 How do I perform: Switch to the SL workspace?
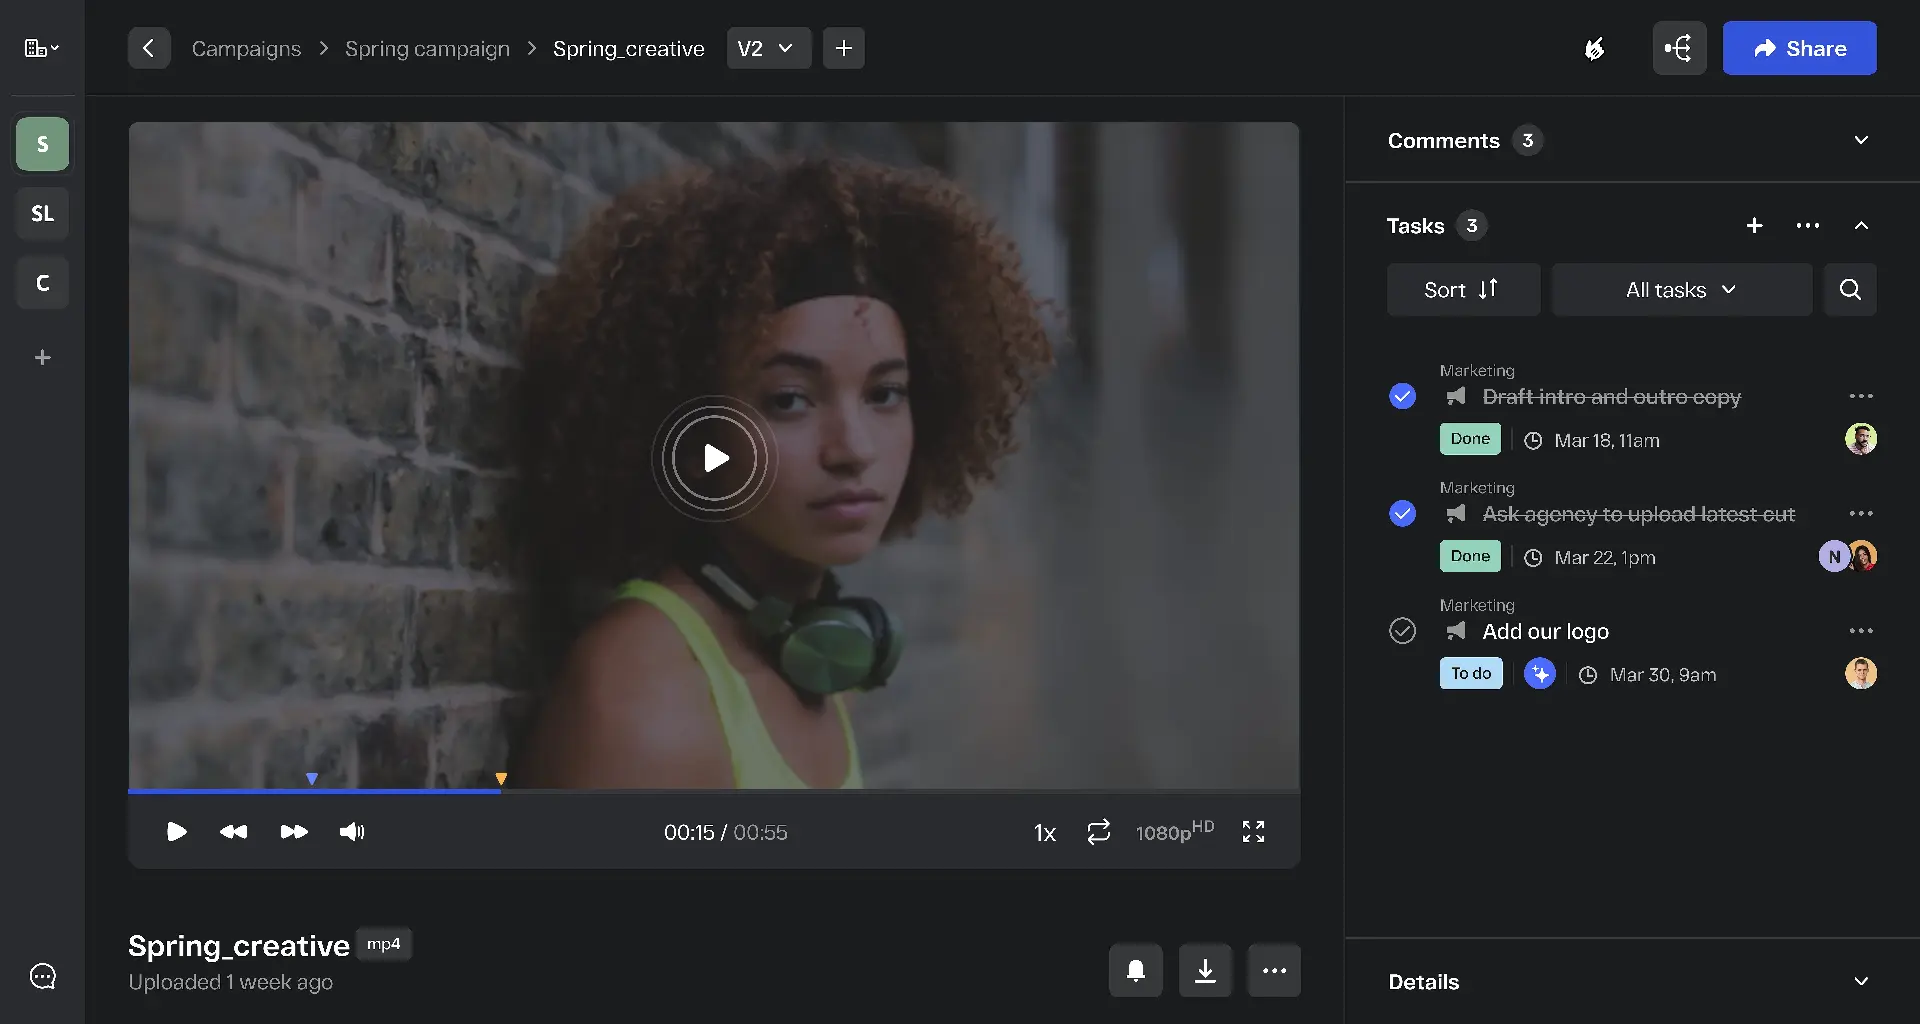[42, 214]
